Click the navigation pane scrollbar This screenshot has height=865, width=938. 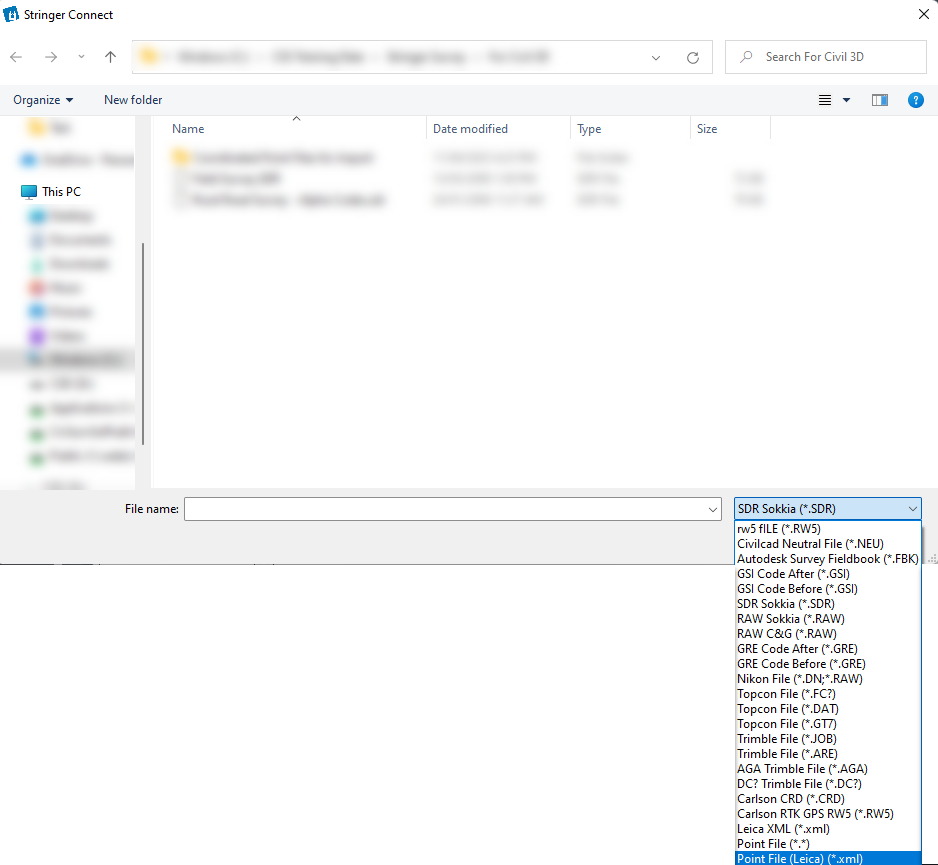click(x=142, y=343)
